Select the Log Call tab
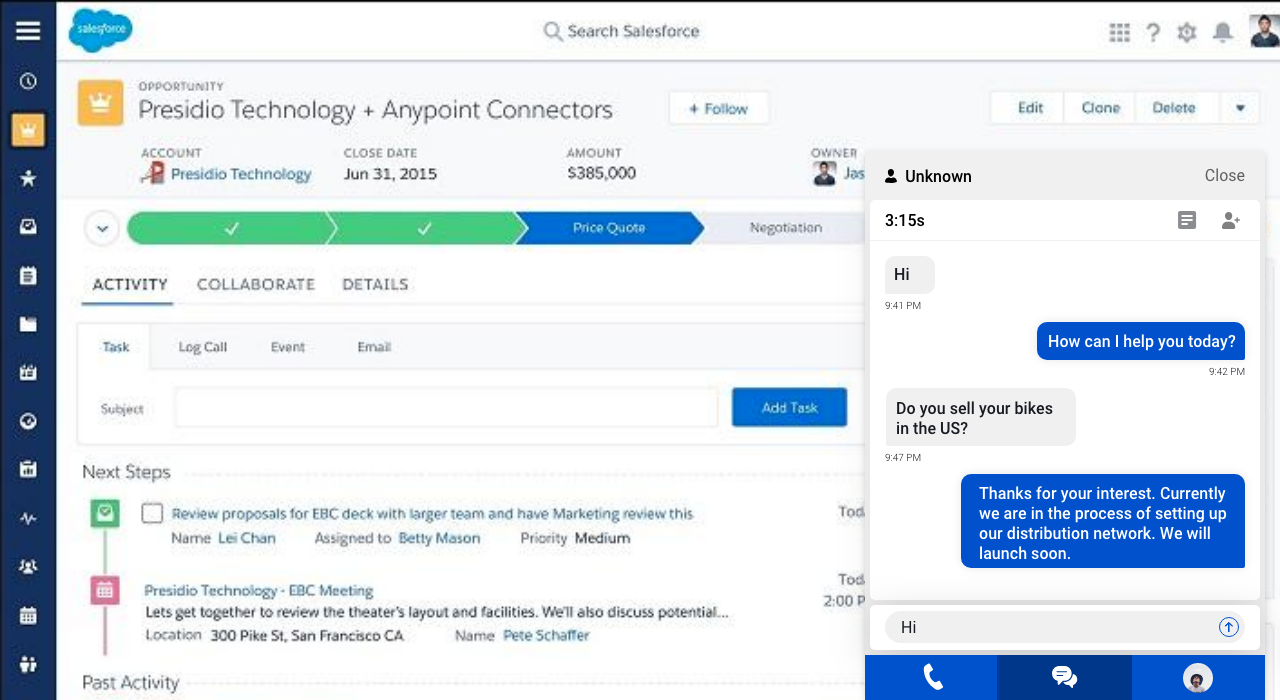 tap(203, 347)
